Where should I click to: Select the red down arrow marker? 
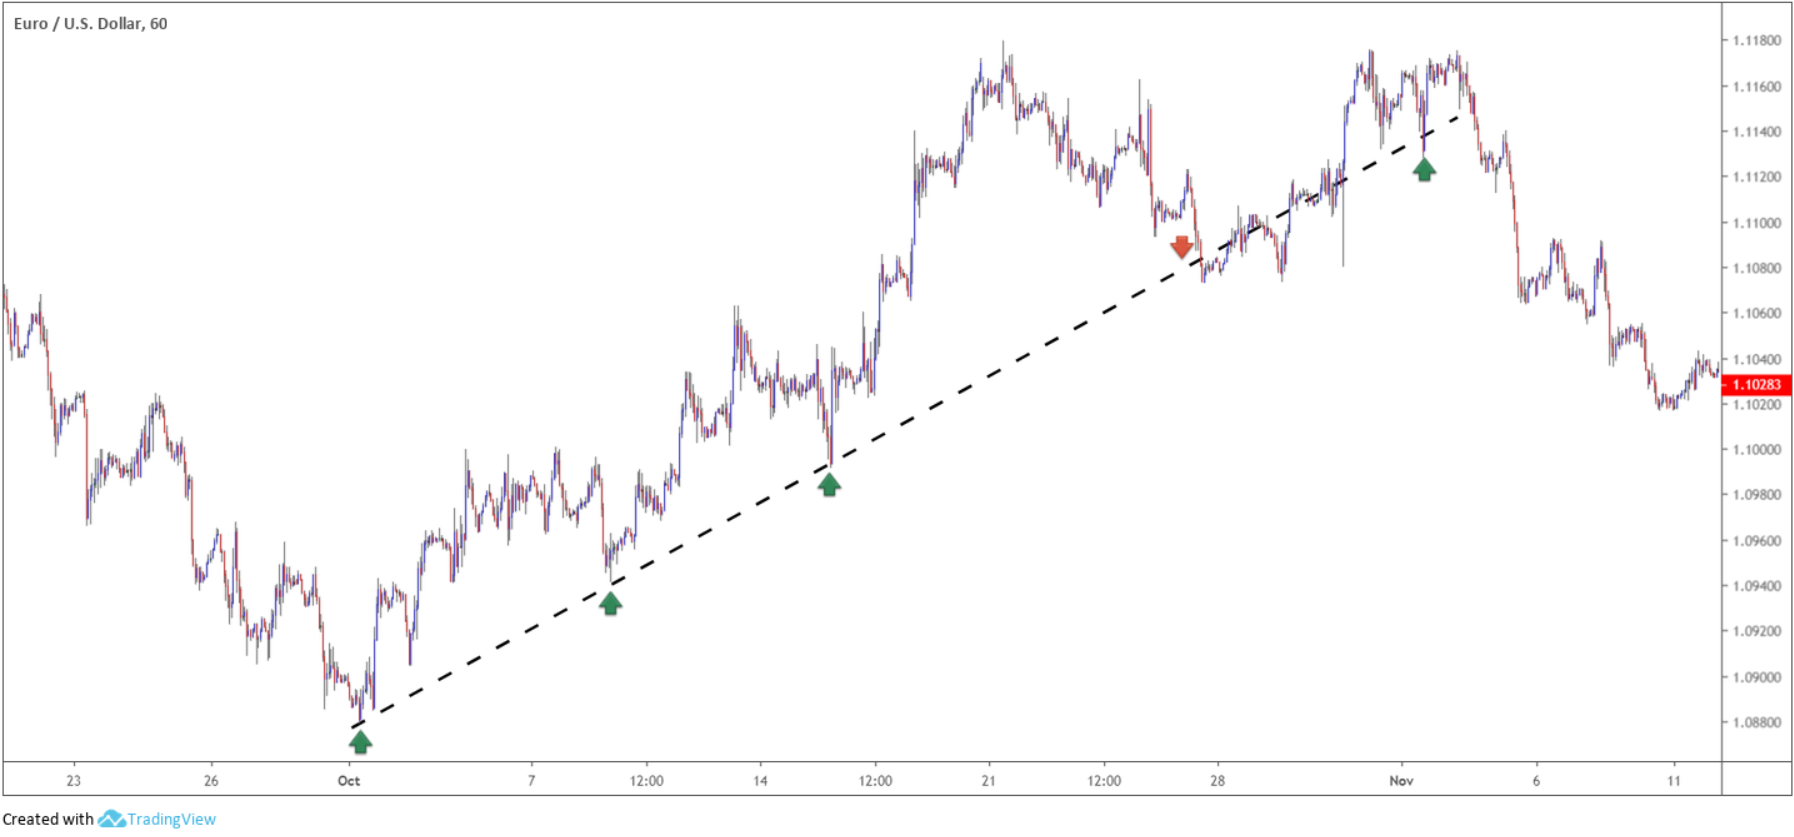[1182, 247]
